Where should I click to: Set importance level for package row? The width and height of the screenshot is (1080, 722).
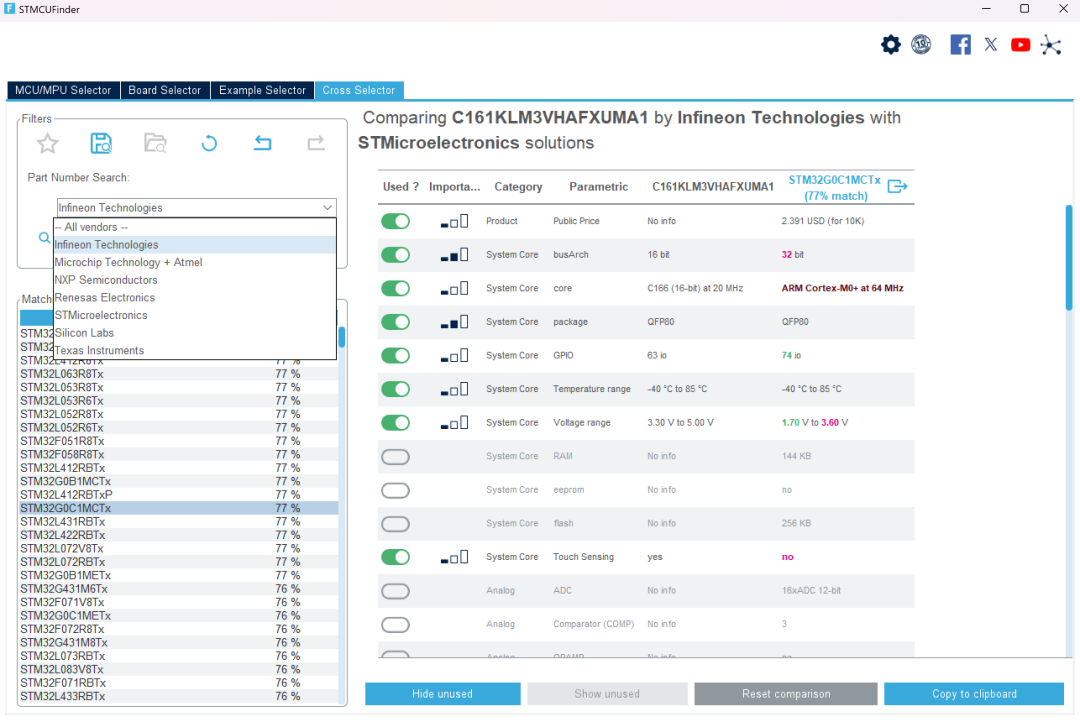tap(455, 322)
